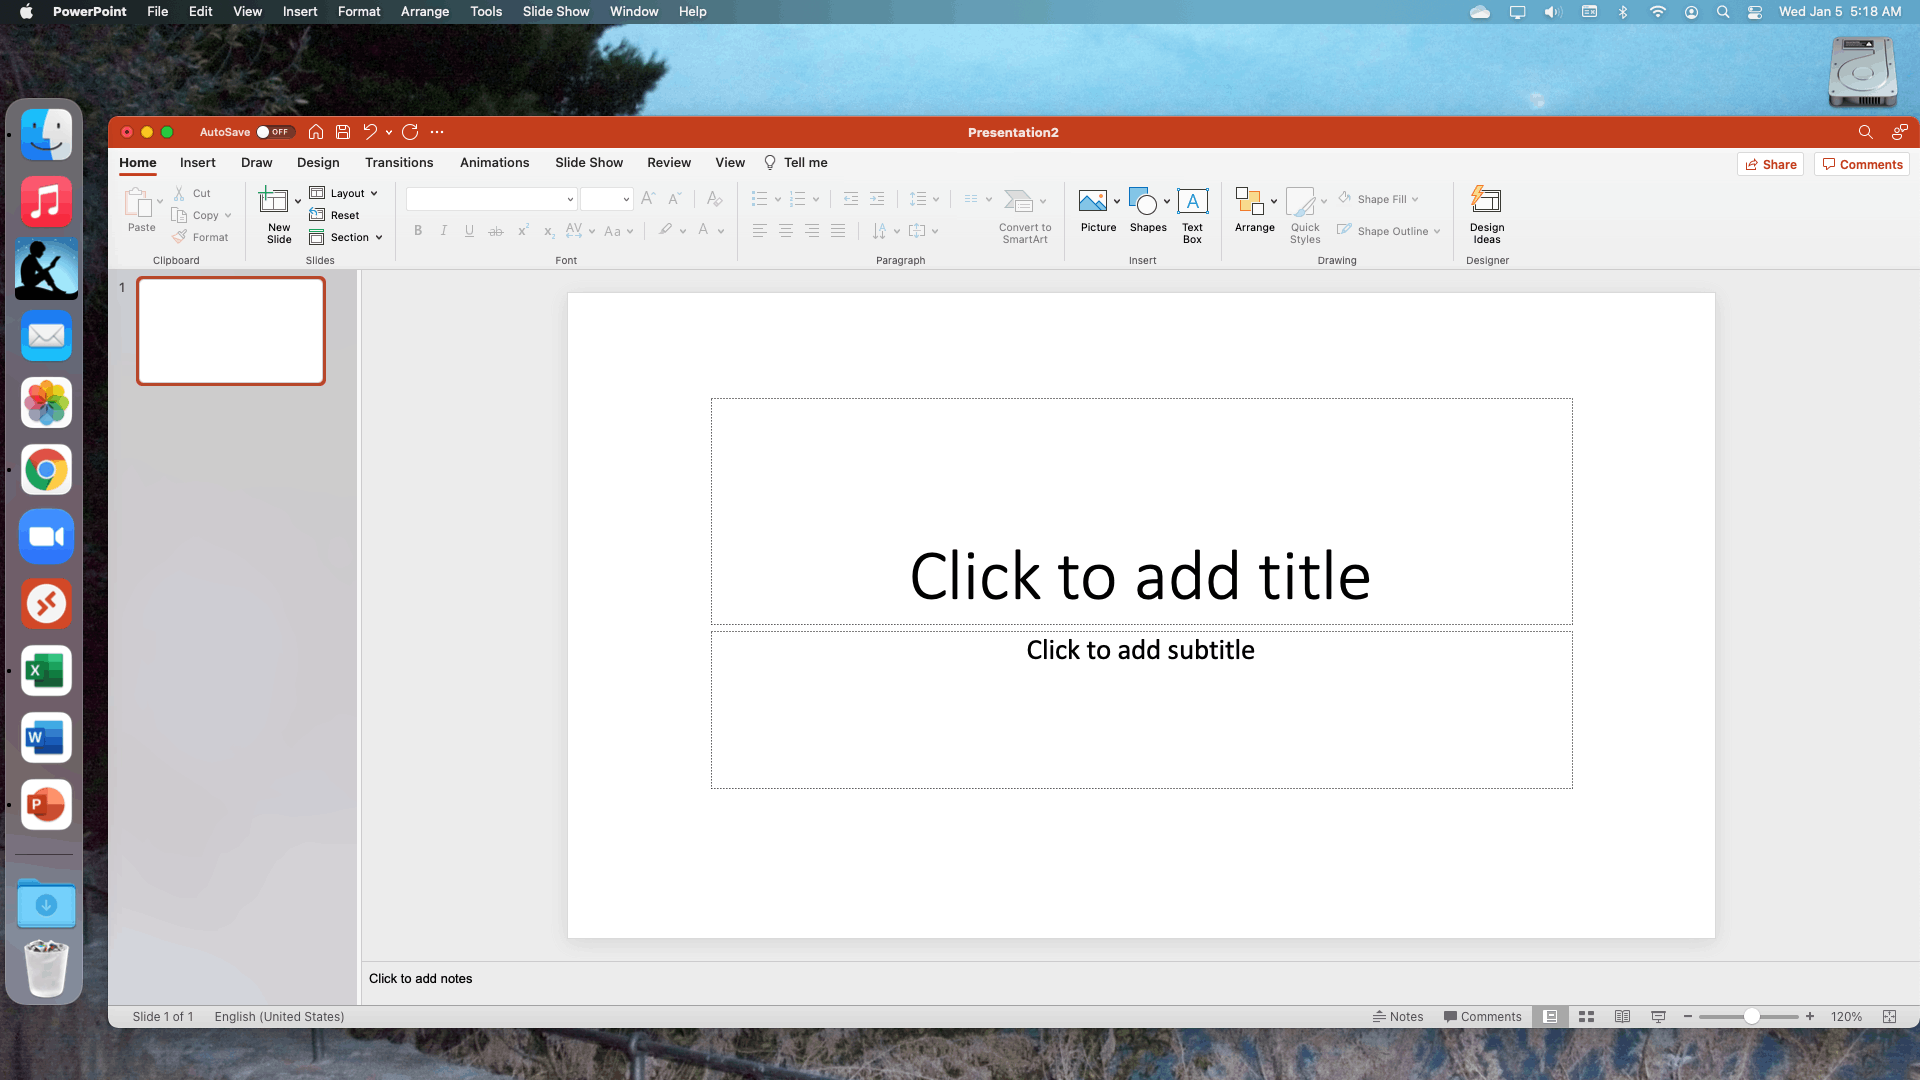
Task: Switch to the Transitions ribbon tab
Action: pos(399,163)
